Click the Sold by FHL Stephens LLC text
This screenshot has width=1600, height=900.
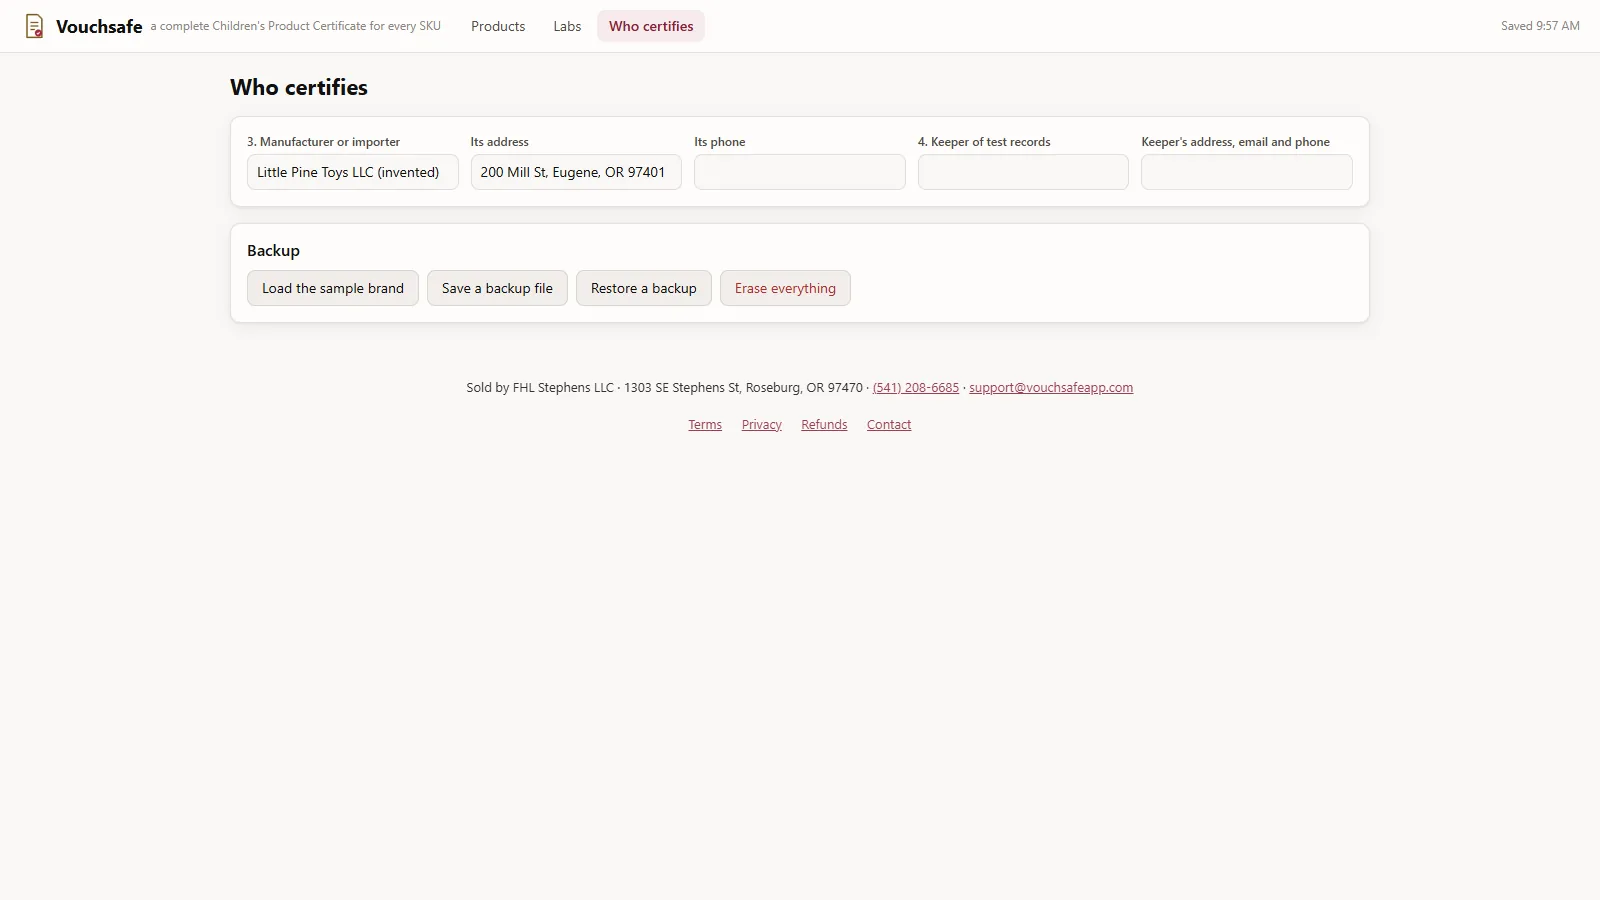pyautogui.click(x=540, y=388)
